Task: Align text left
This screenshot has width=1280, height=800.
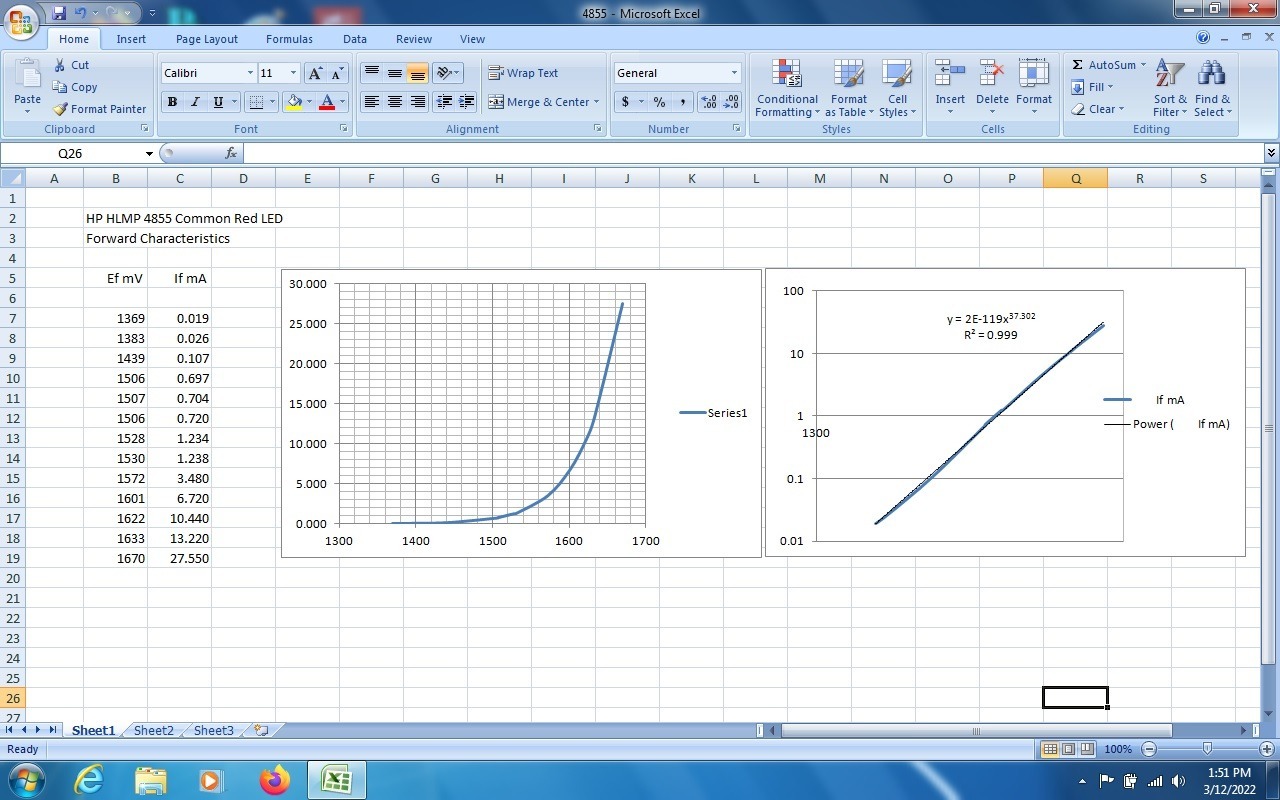Action: 371,102
